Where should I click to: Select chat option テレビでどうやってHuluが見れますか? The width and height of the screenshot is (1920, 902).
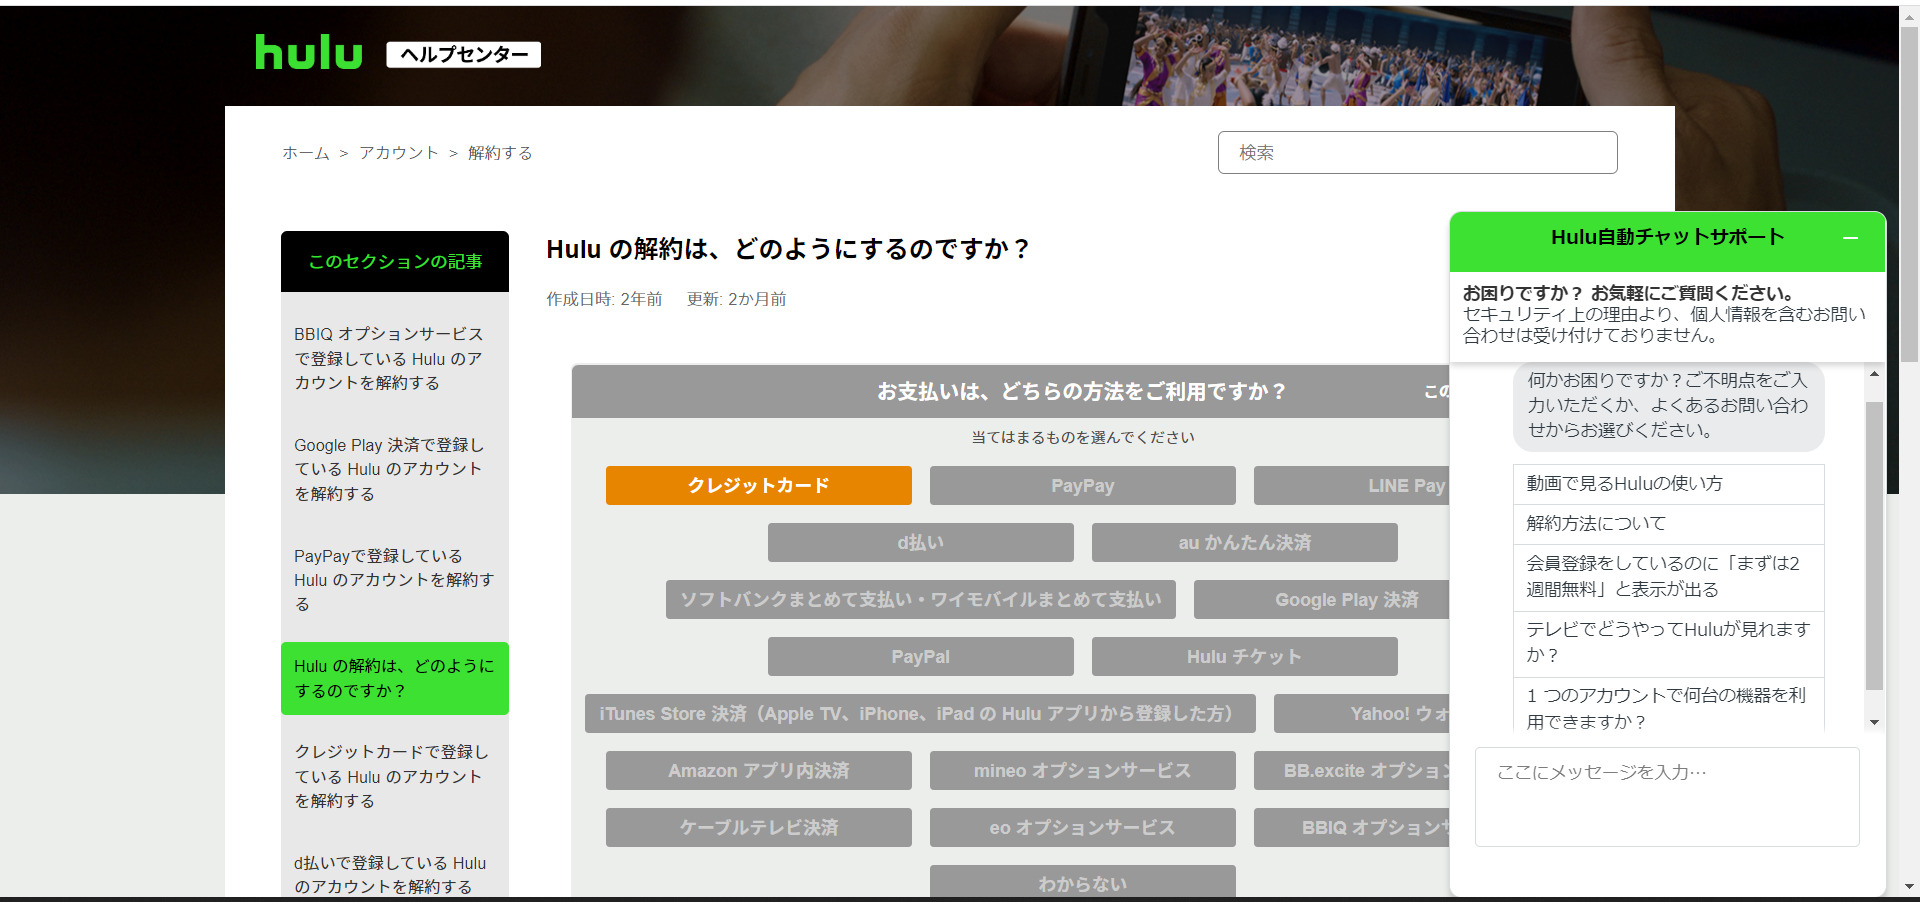point(1668,643)
